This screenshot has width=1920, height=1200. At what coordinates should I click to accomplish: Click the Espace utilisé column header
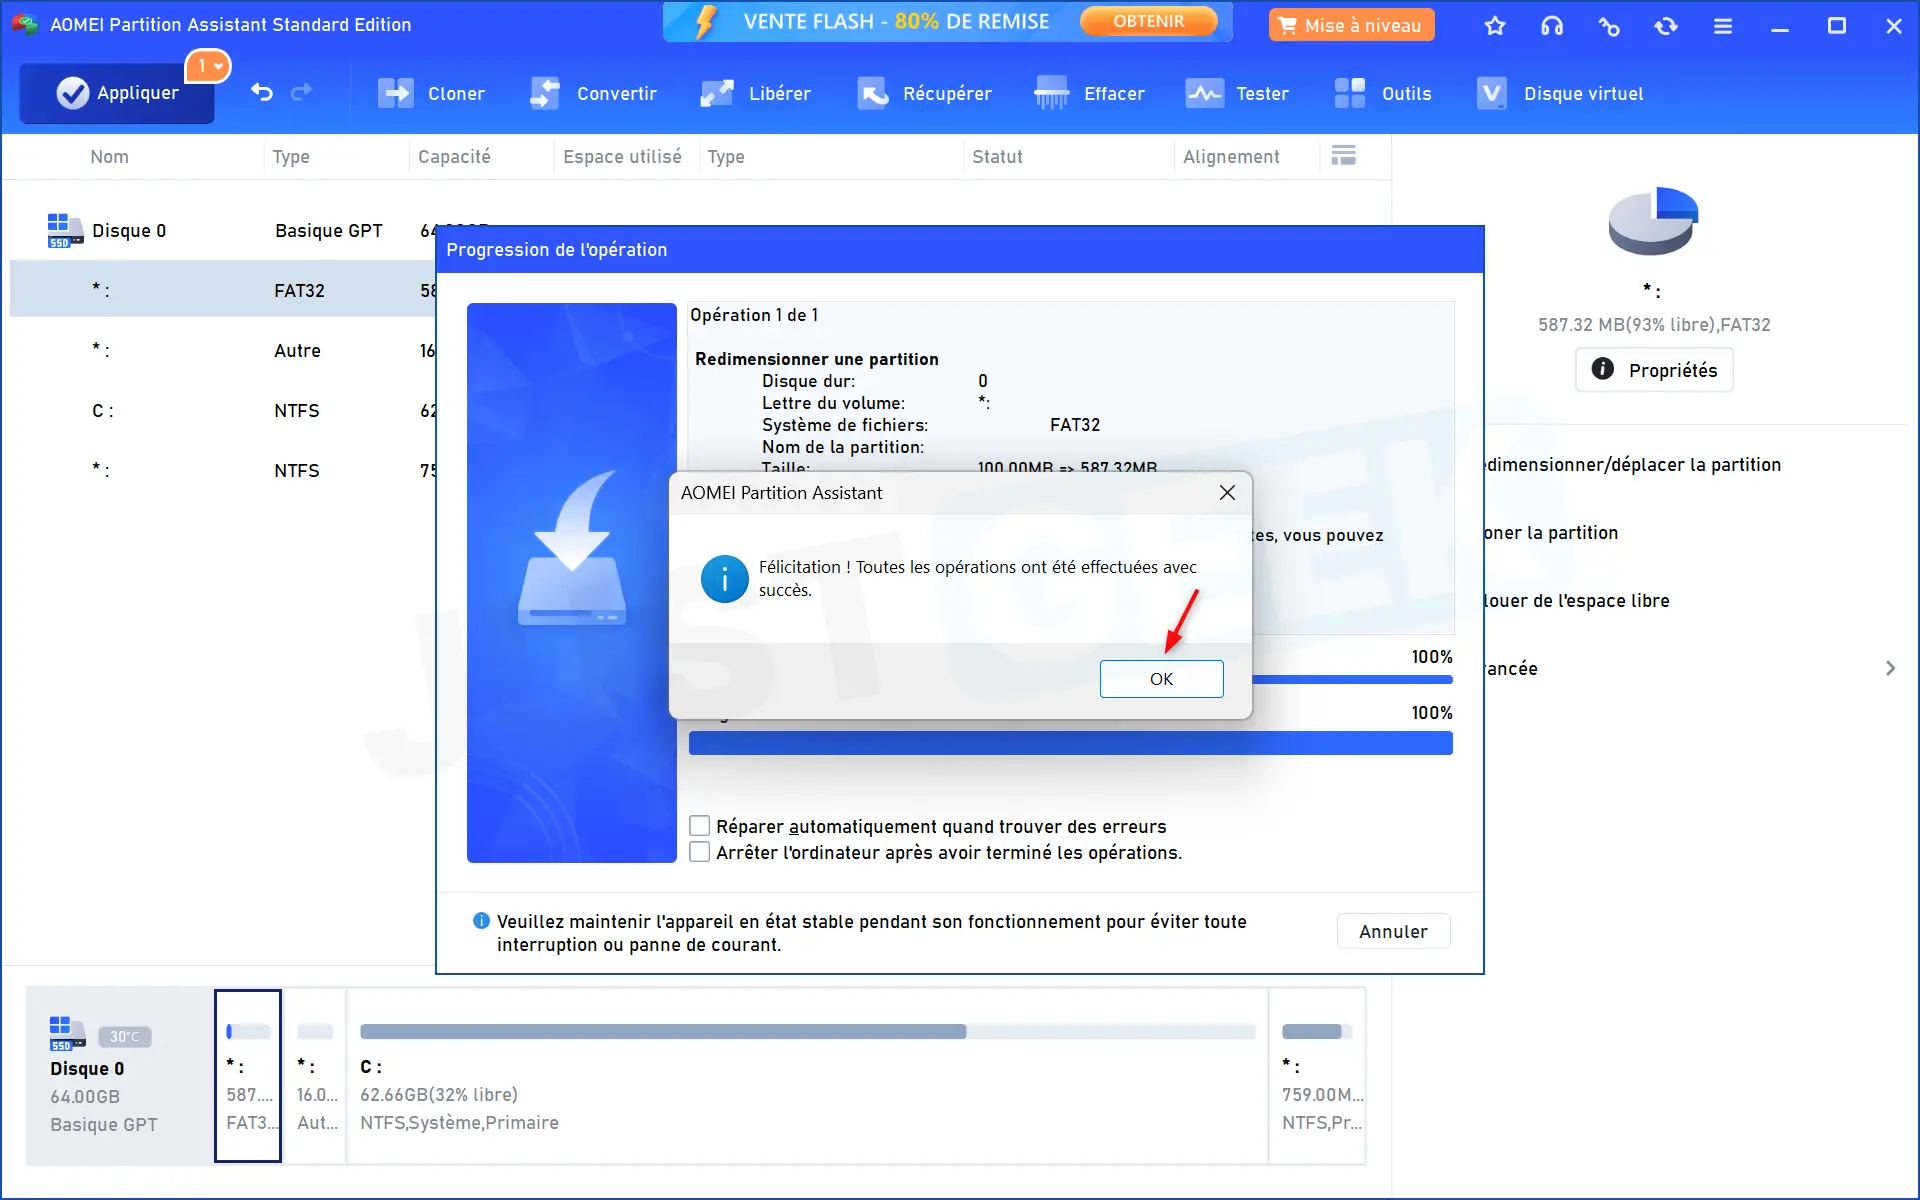point(622,156)
